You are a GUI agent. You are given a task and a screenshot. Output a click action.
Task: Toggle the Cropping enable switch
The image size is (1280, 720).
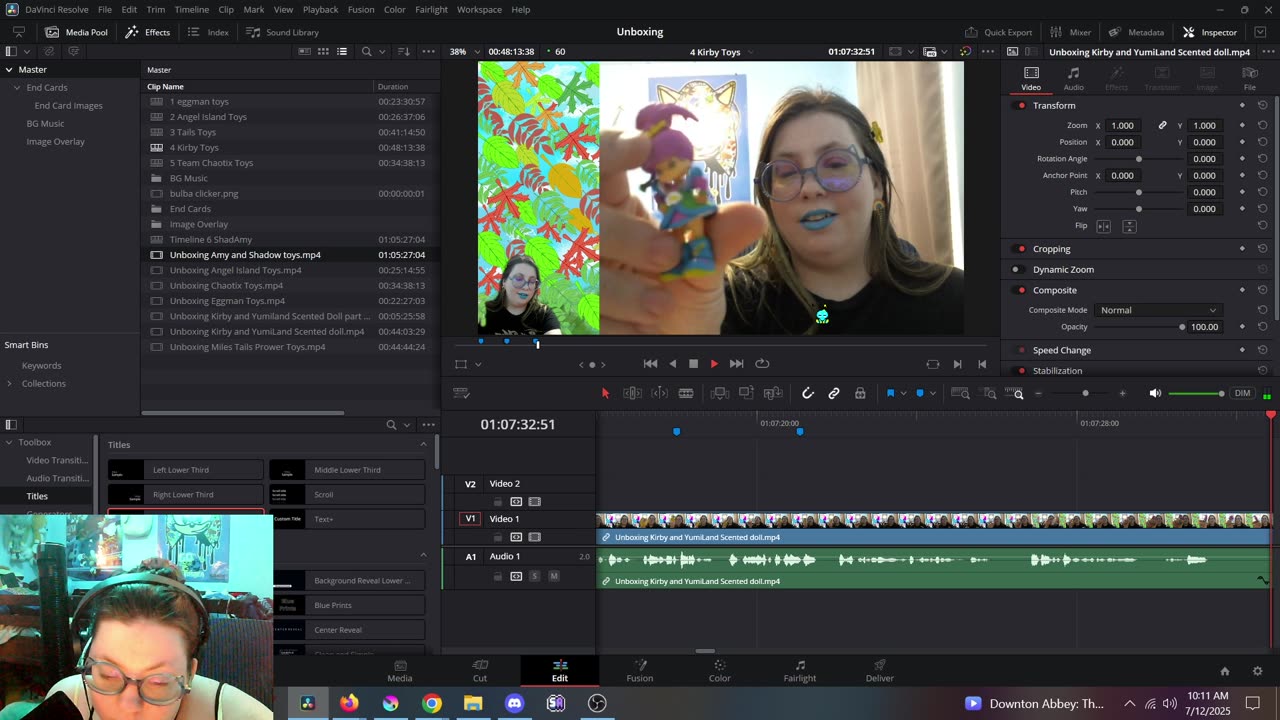[1021, 249]
